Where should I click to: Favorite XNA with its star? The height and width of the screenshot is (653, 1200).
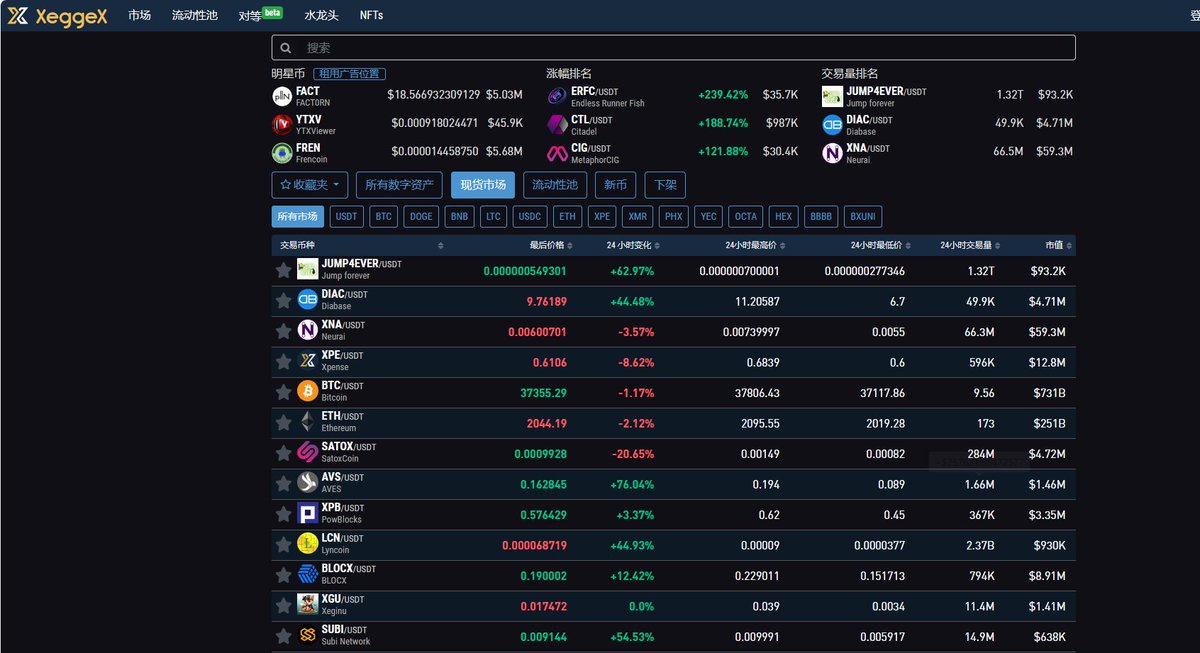click(x=283, y=331)
